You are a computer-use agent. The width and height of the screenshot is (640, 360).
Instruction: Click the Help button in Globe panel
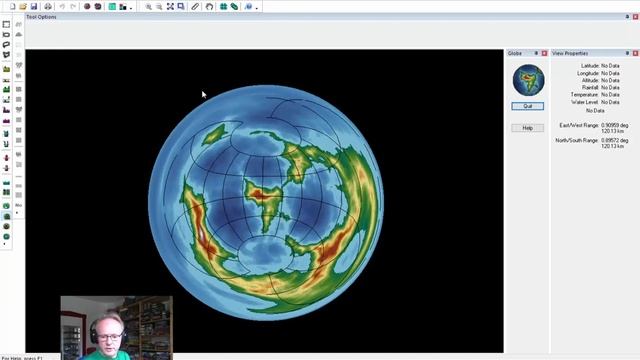tap(527, 128)
